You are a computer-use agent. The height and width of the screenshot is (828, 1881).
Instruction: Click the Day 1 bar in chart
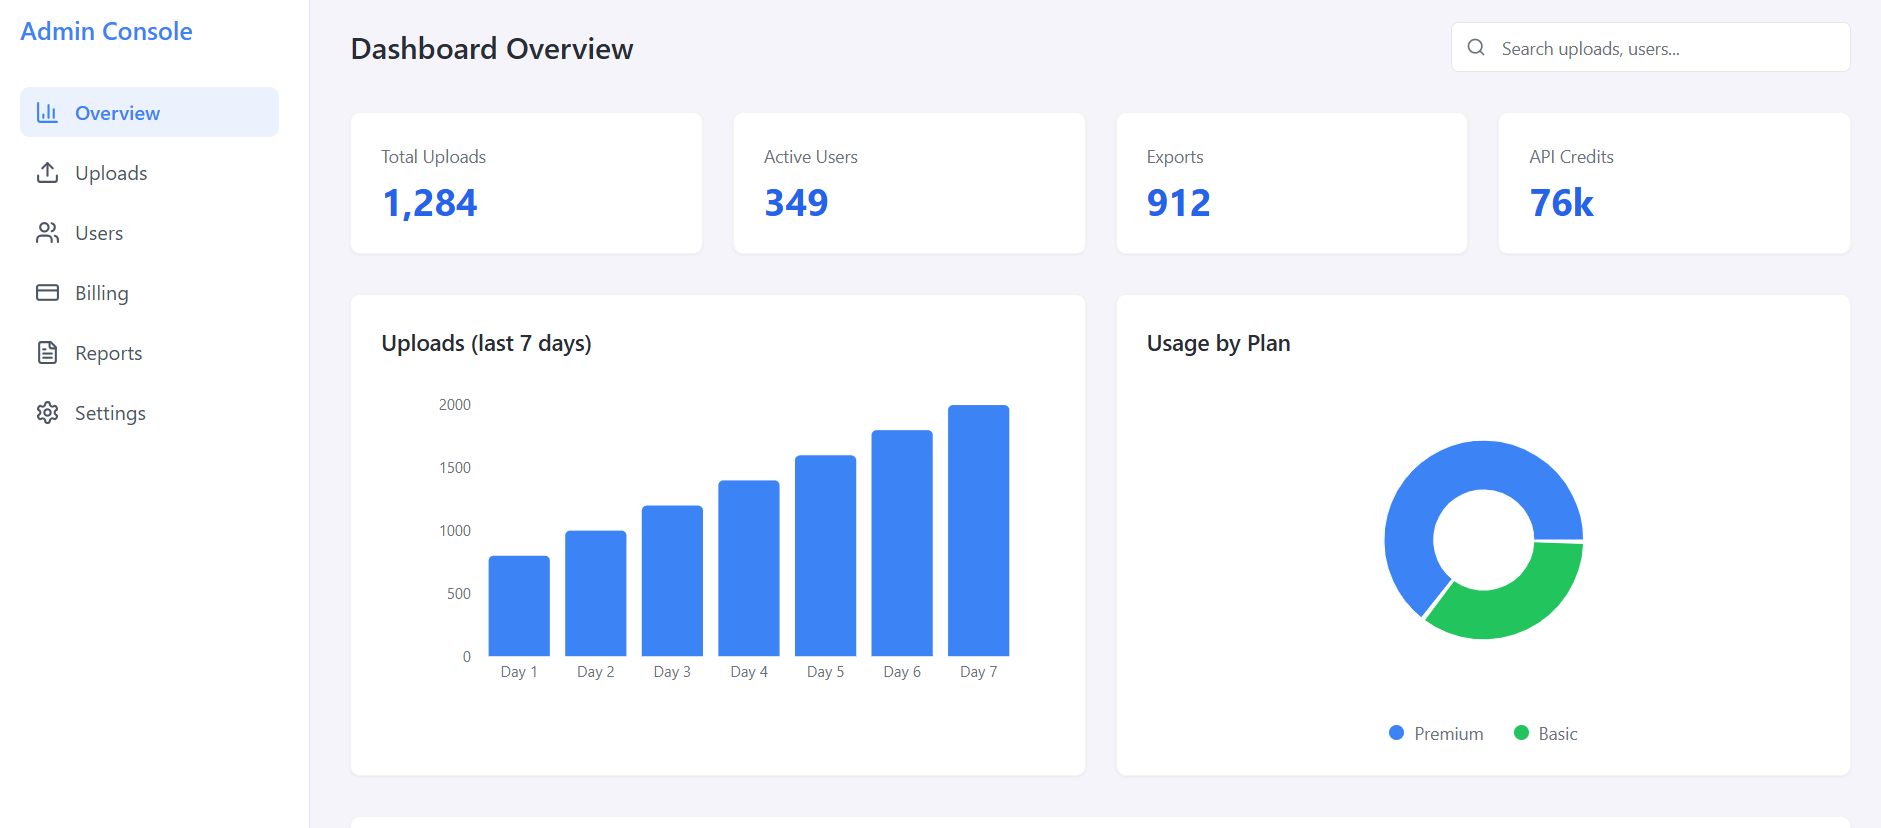coord(519,606)
